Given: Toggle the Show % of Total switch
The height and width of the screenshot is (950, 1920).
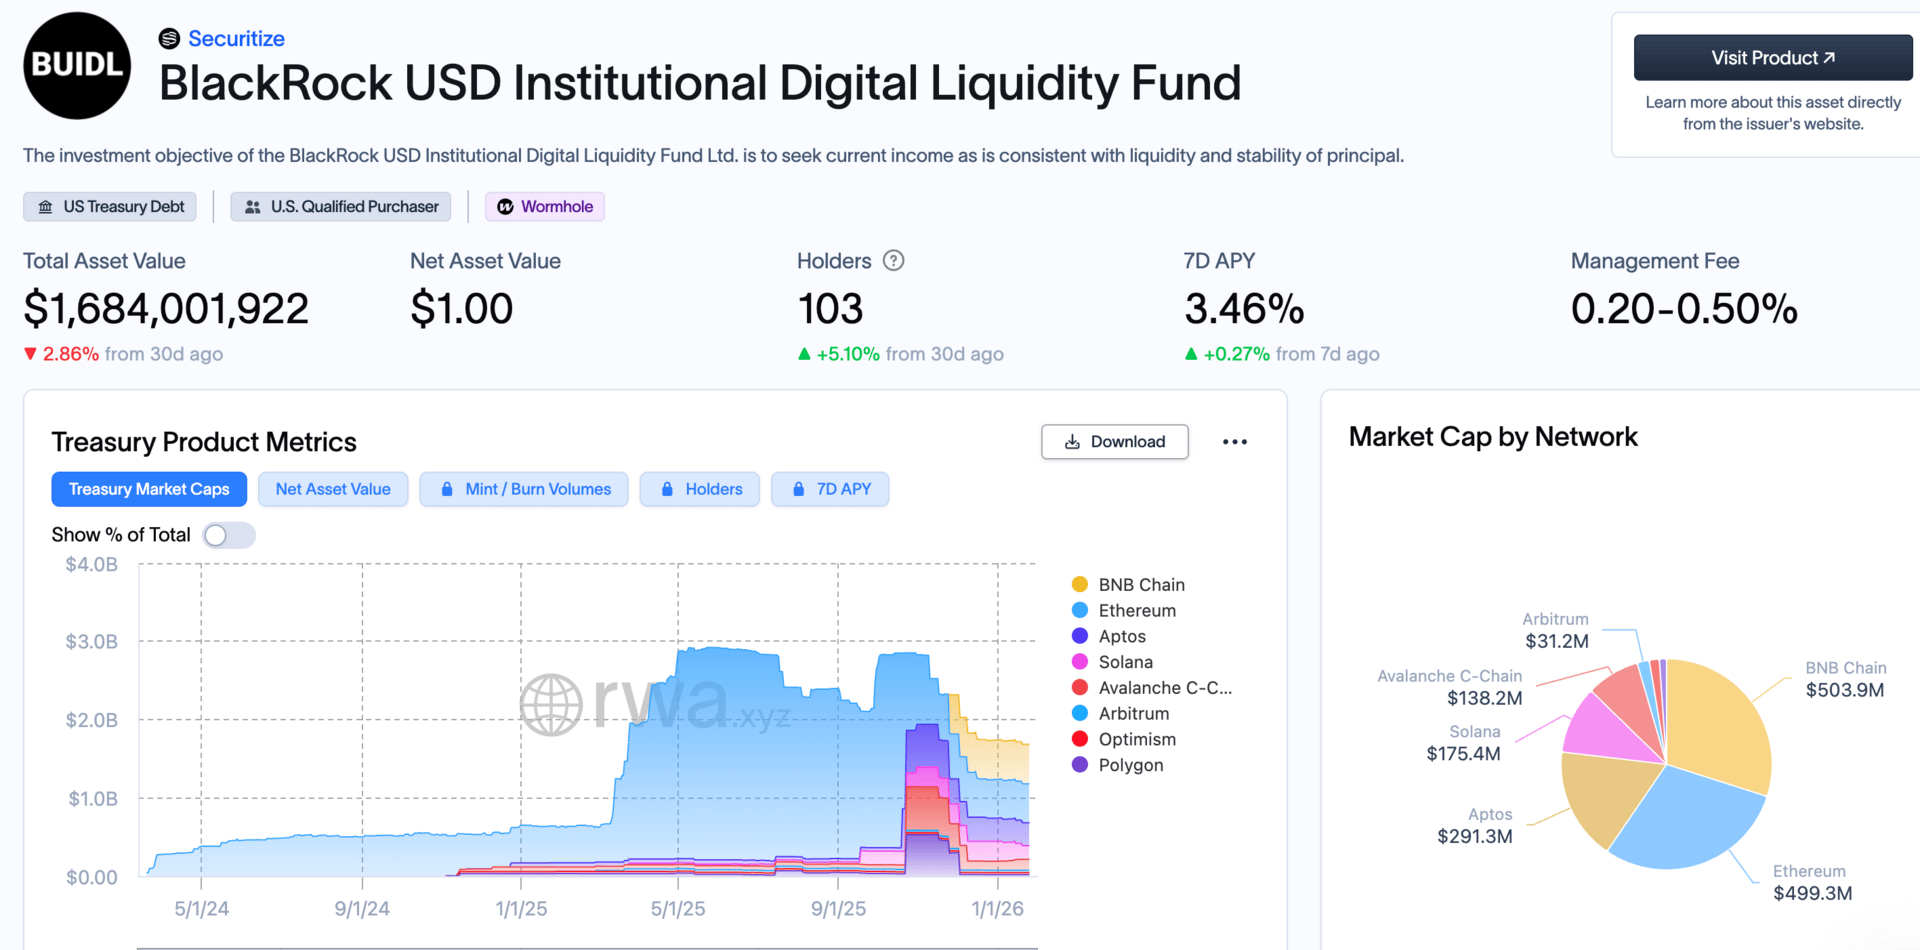Looking at the screenshot, I should [228, 535].
